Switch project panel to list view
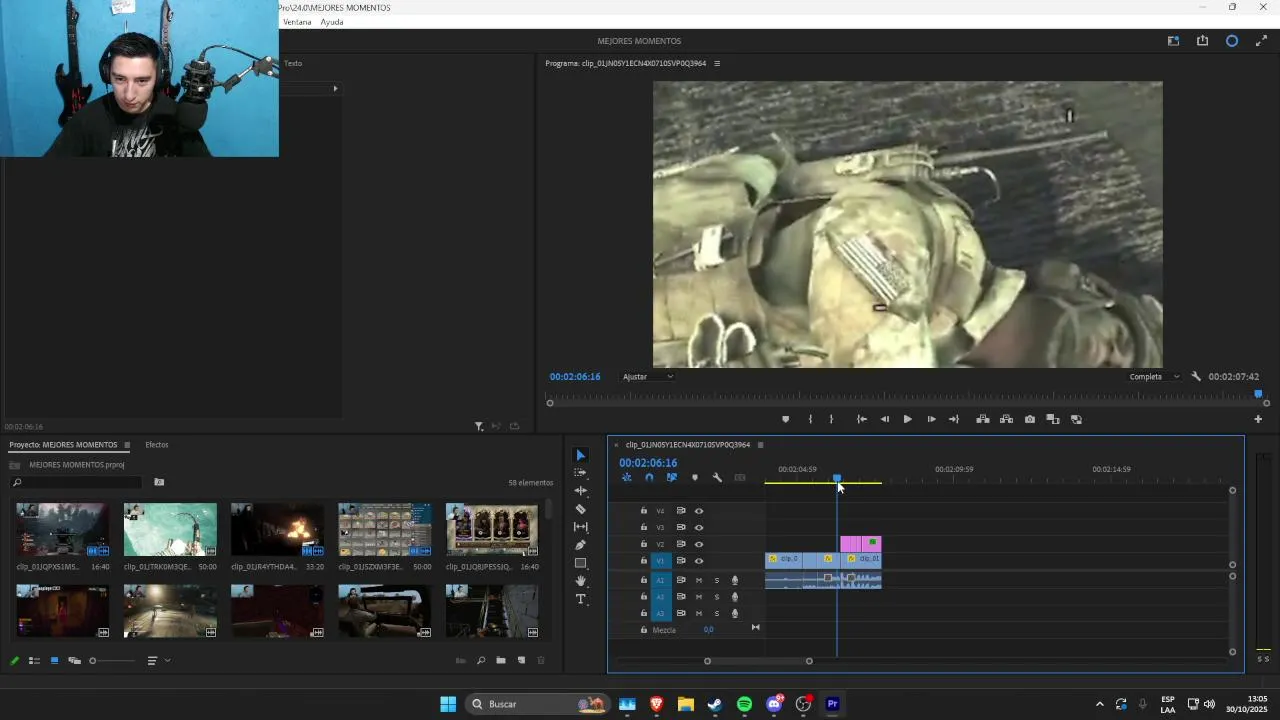The height and width of the screenshot is (720, 1280). (x=34, y=660)
